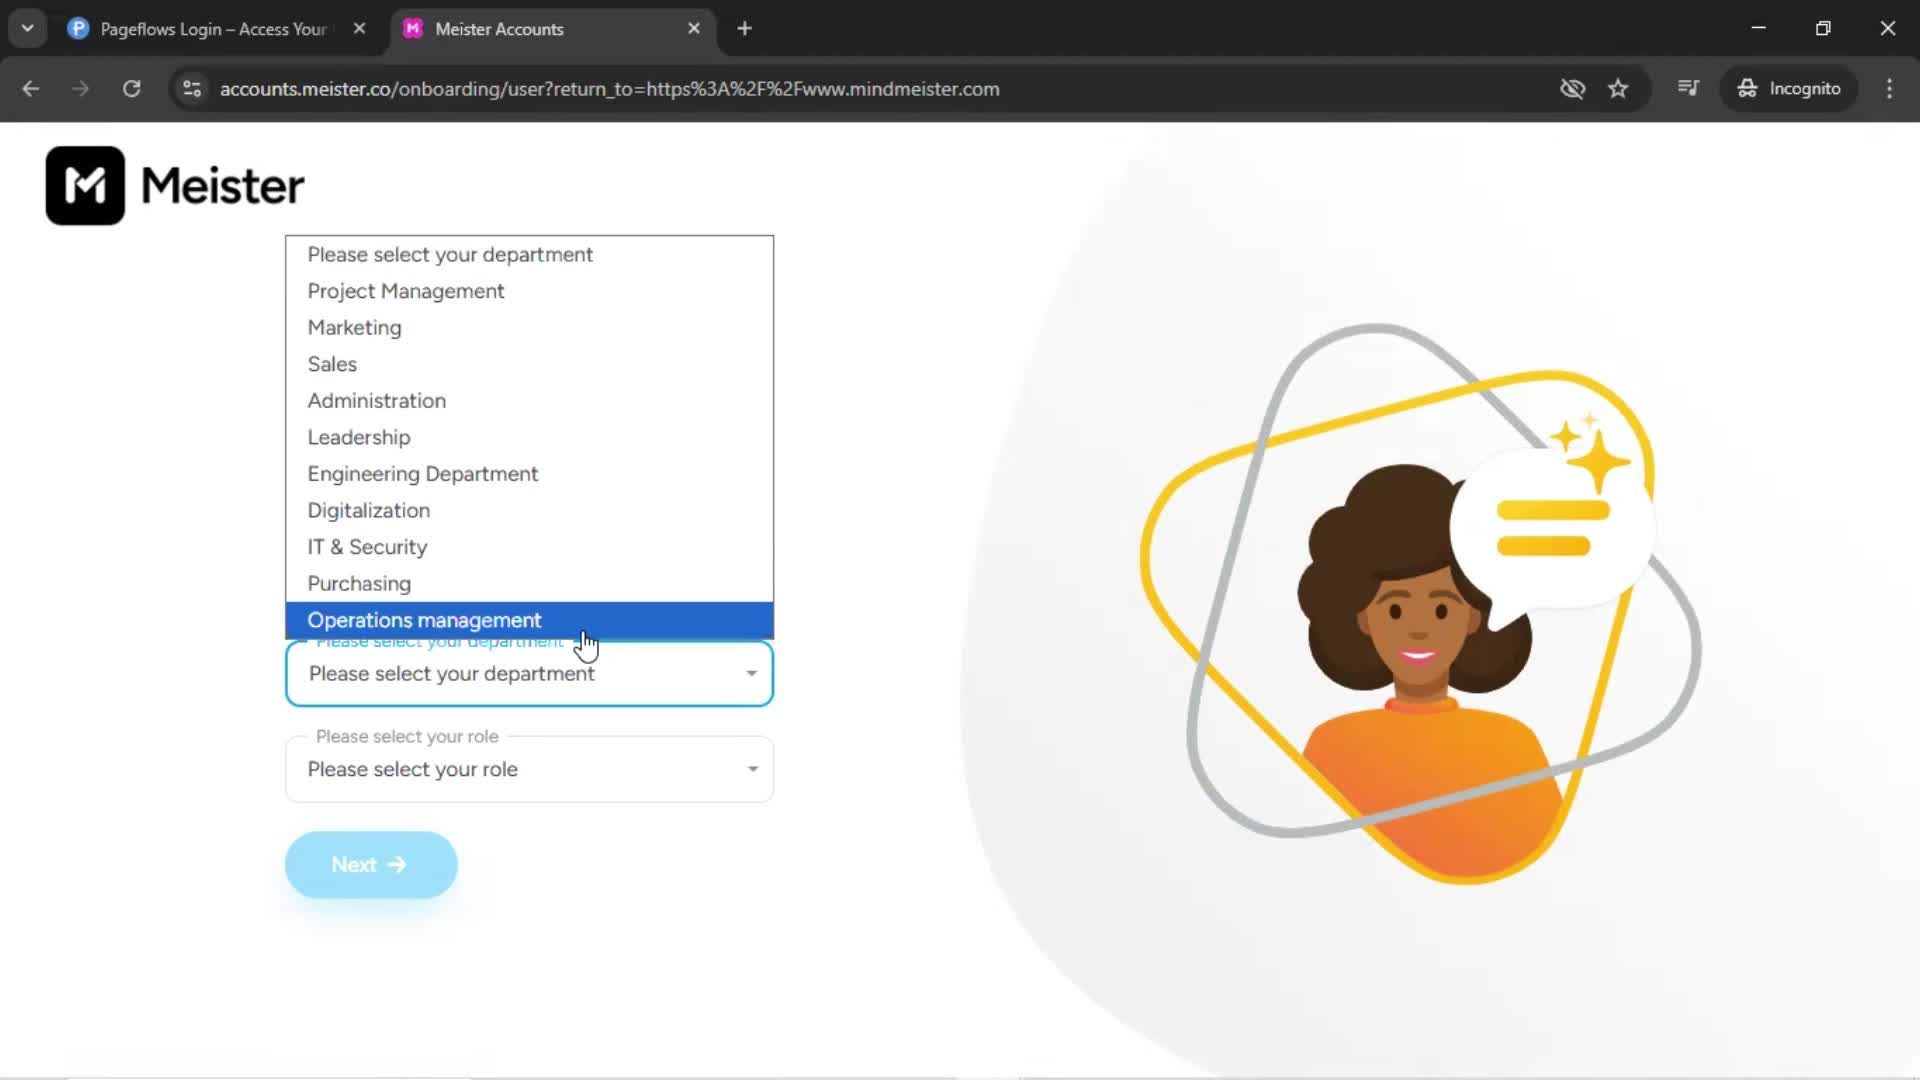The width and height of the screenshot is (1920, 1080).
Task: Choose Operations management option
Action: (x=529, y=620)
